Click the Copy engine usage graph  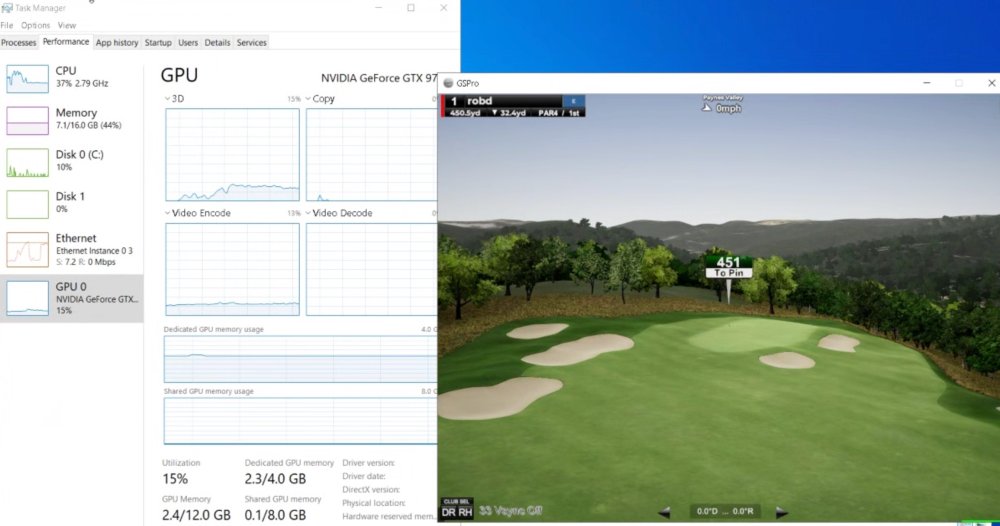[372, 155]
